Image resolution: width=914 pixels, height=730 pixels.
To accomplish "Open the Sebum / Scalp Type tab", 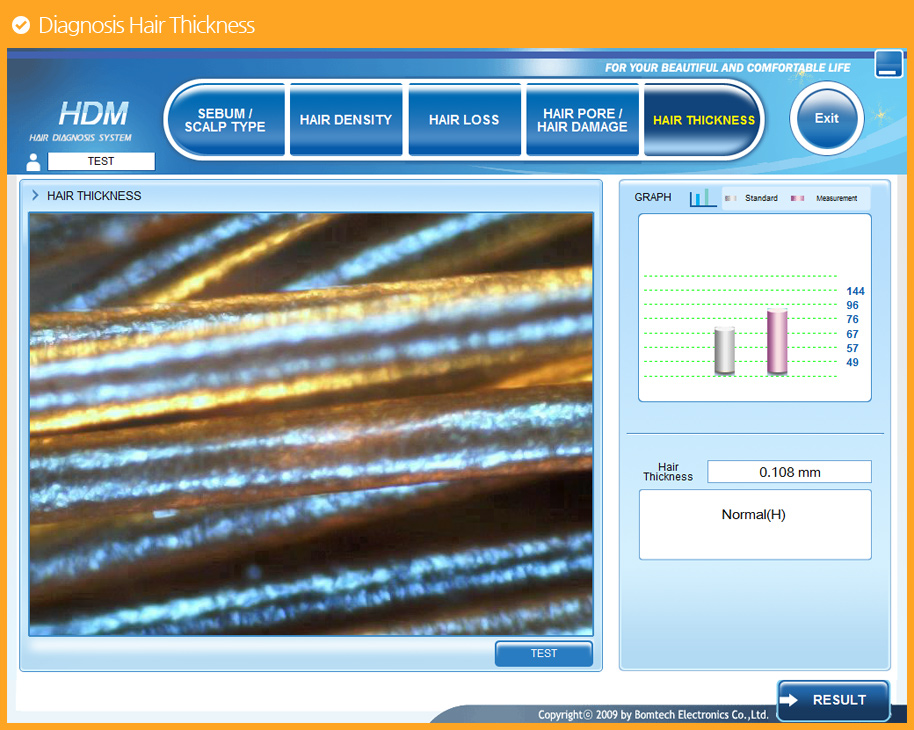I will click(225, 120).
